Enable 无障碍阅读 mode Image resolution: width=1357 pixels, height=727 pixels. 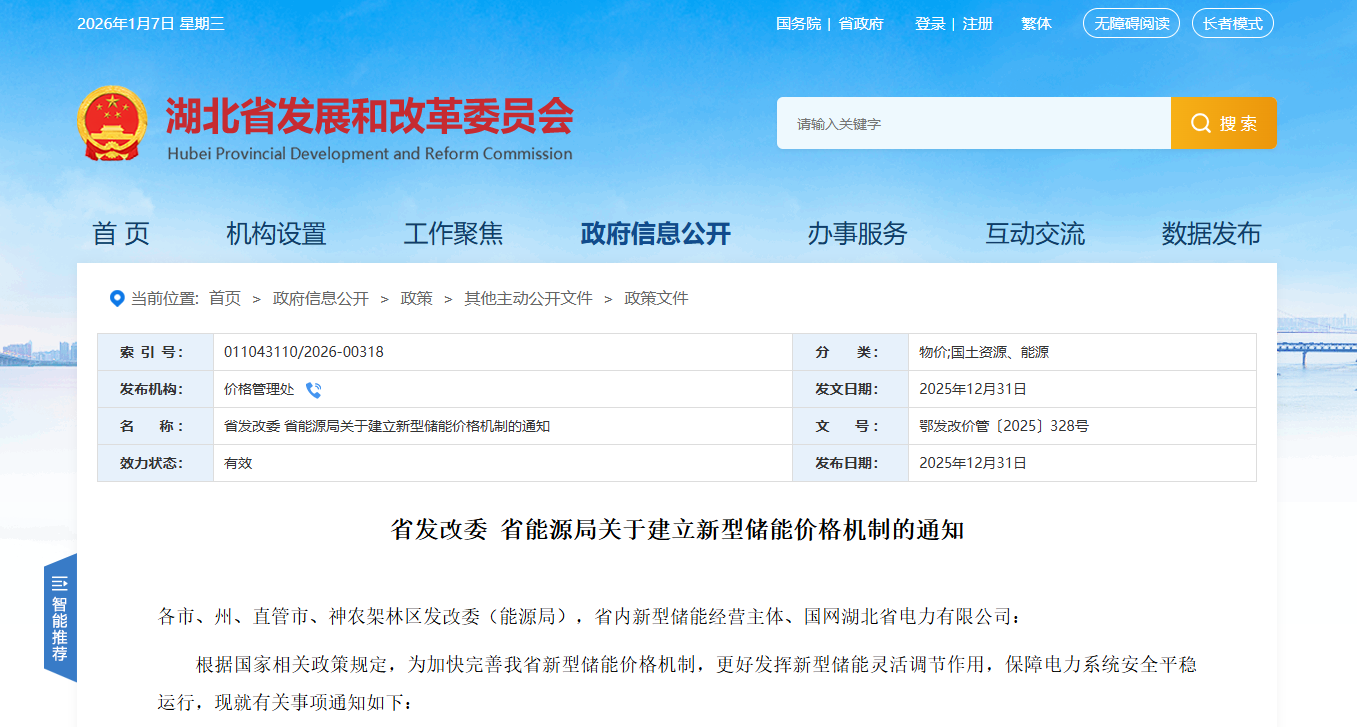[1131, 23]
